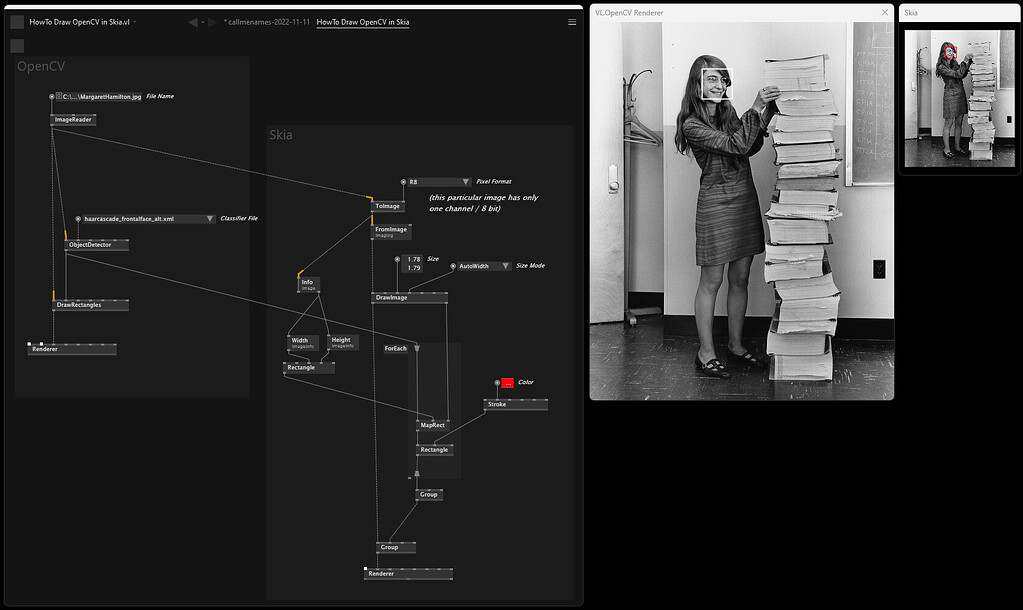This screenshot has height=610, width=1023.
Task: Click the Skia window title bar tab
Action: pyautogui.click(x=955, y=12)
